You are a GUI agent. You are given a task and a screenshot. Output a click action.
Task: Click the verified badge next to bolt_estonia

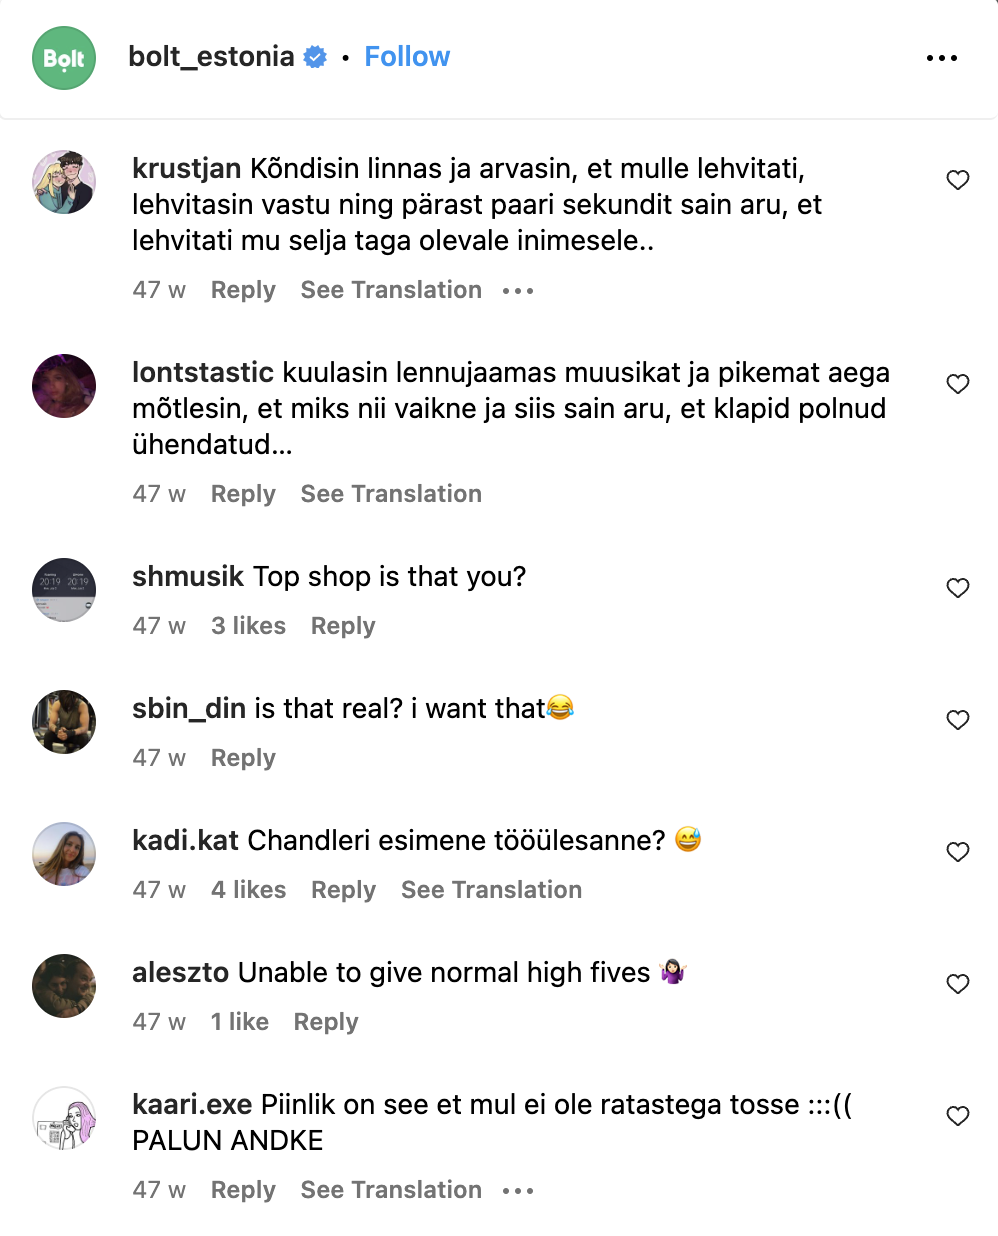tap(315, 57)
